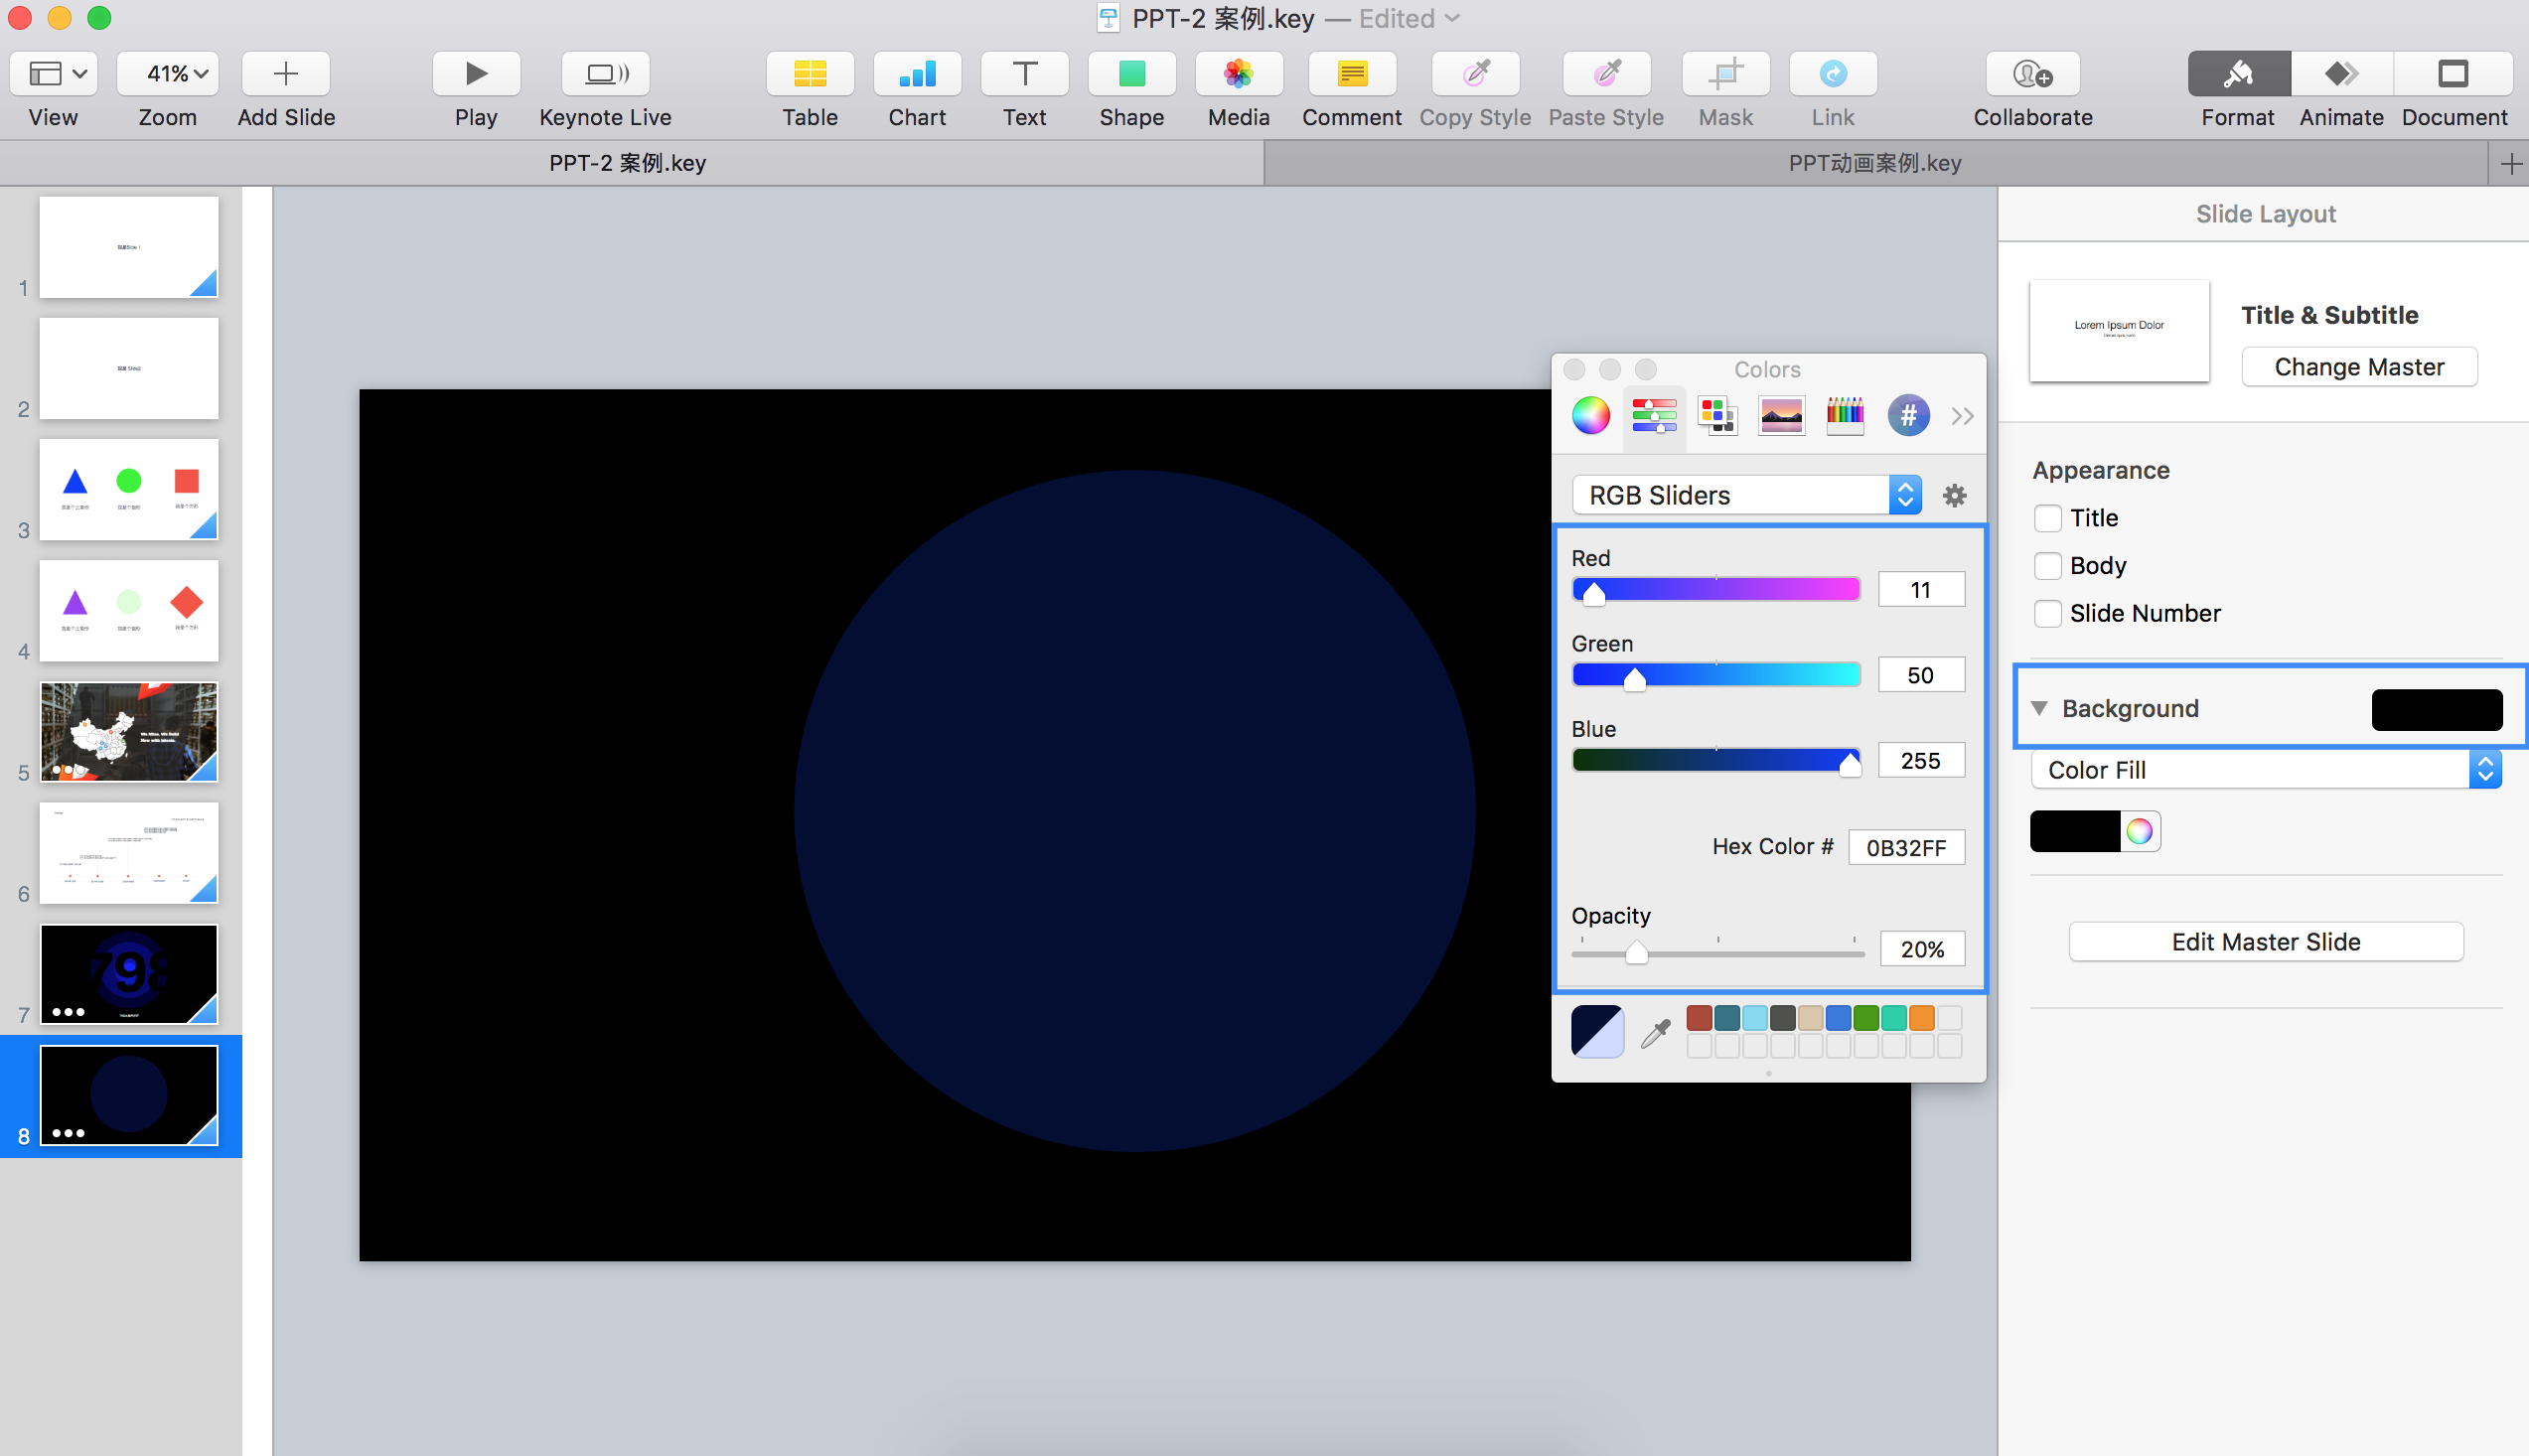
Task: Select the color wheel picker mode
Action: click(x=1590, y=415)
